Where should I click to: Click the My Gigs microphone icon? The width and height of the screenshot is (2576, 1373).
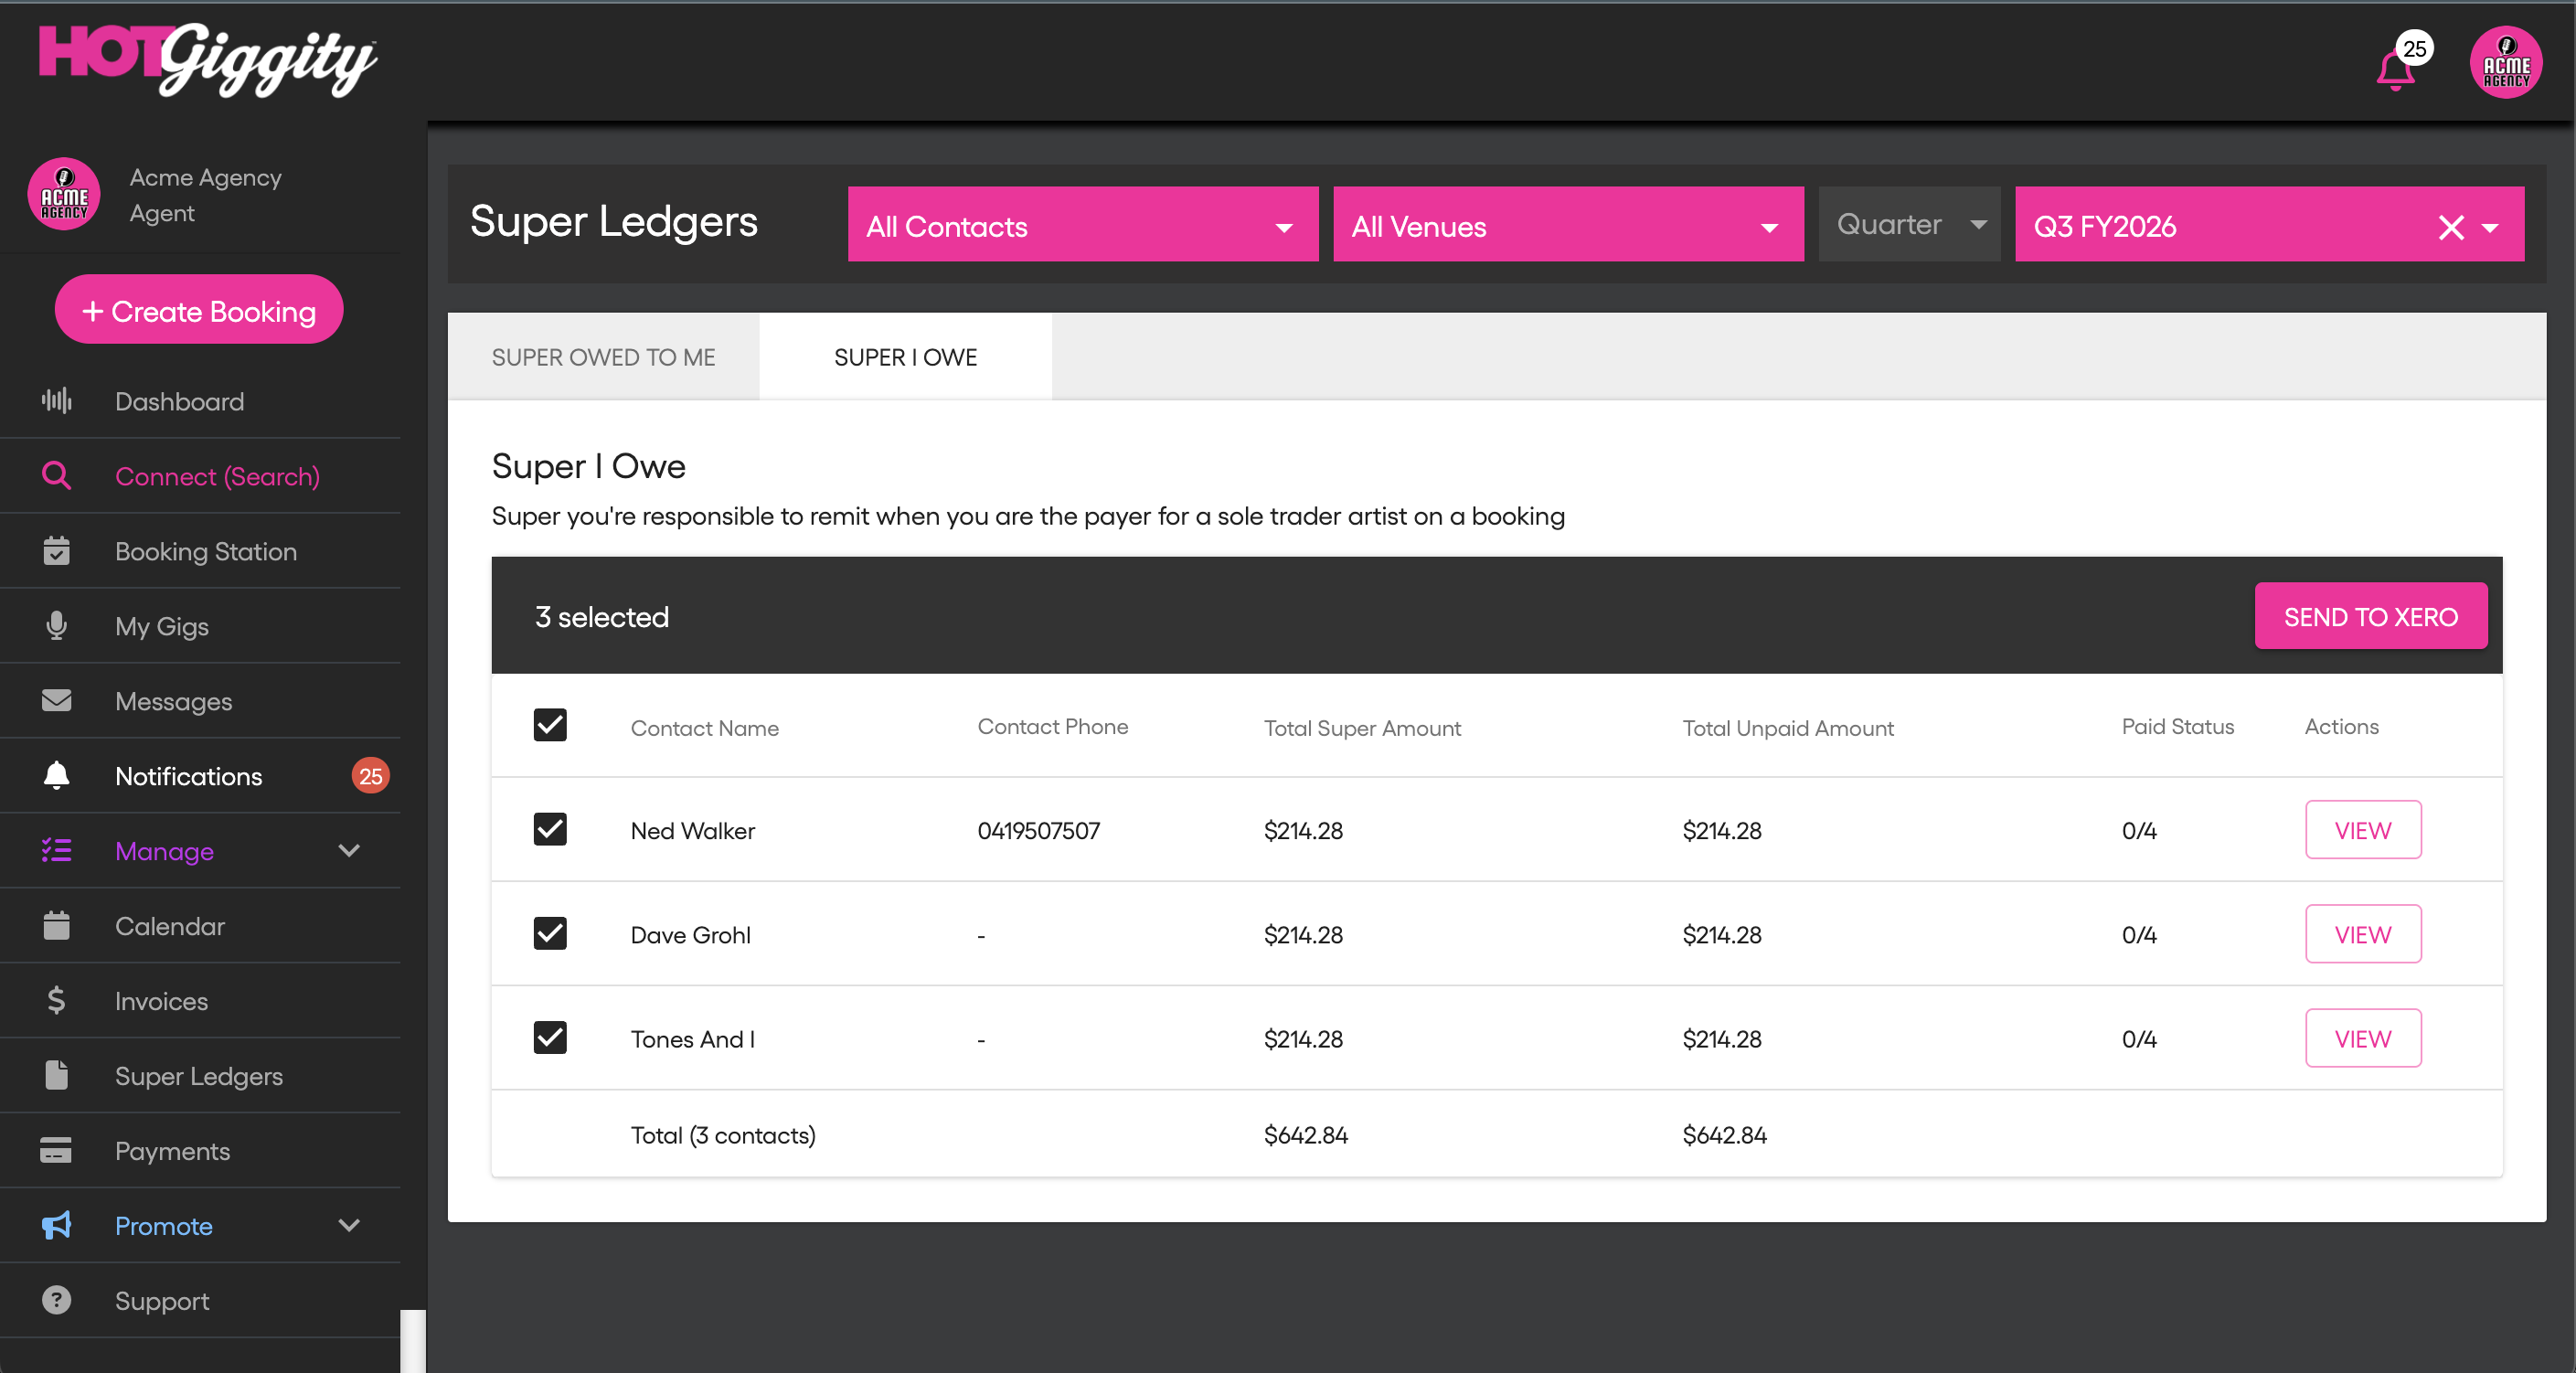(56, 626)
